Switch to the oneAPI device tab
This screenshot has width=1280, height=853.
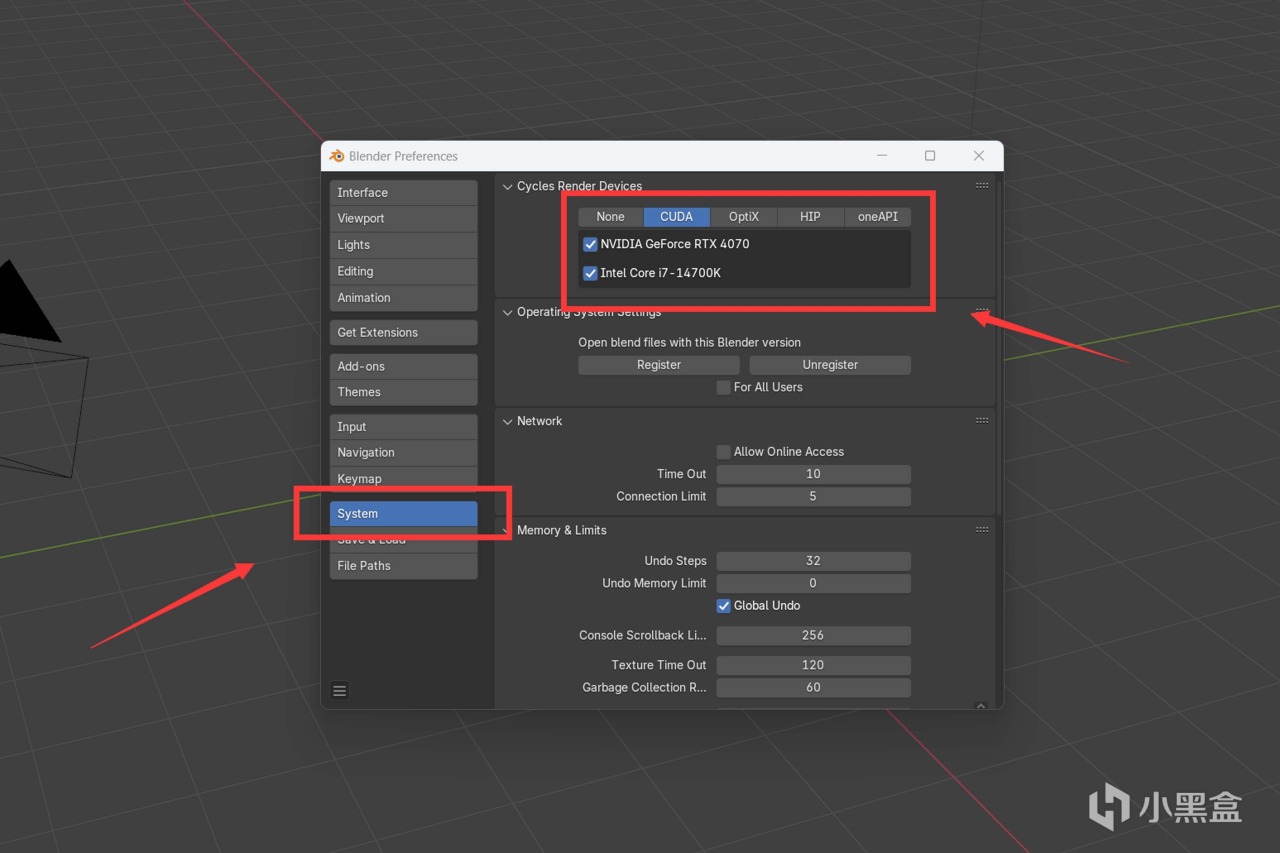[877, 217]
